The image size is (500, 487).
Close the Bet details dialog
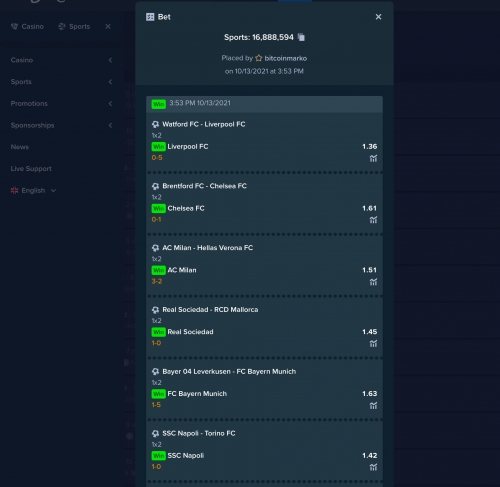[378, 17]
